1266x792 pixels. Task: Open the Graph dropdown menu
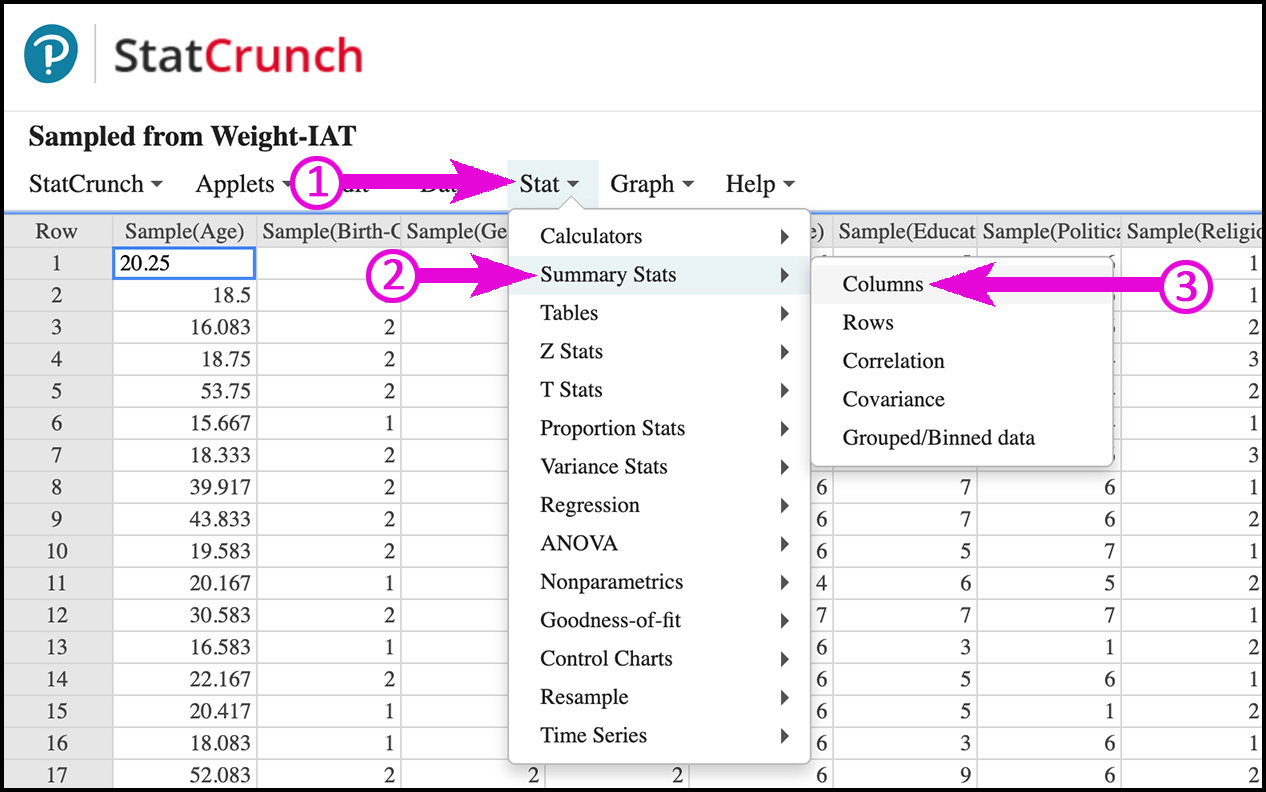pyautogui.click(x=652, y=184)
